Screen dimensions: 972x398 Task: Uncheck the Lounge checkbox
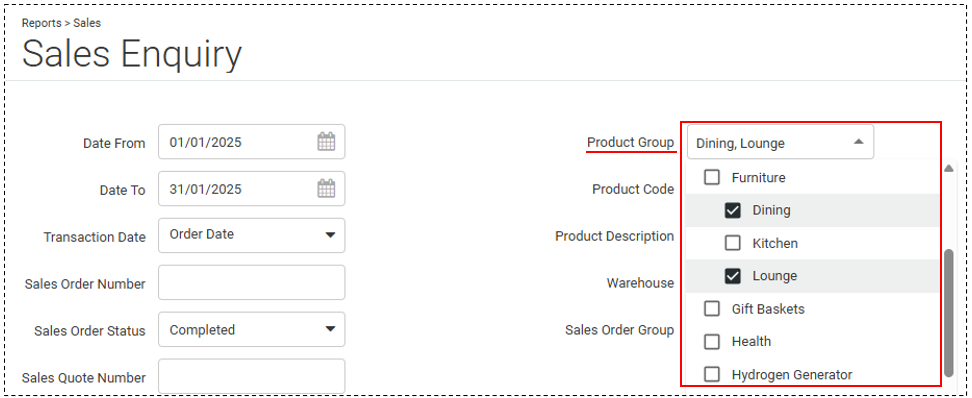pos(733,276)
